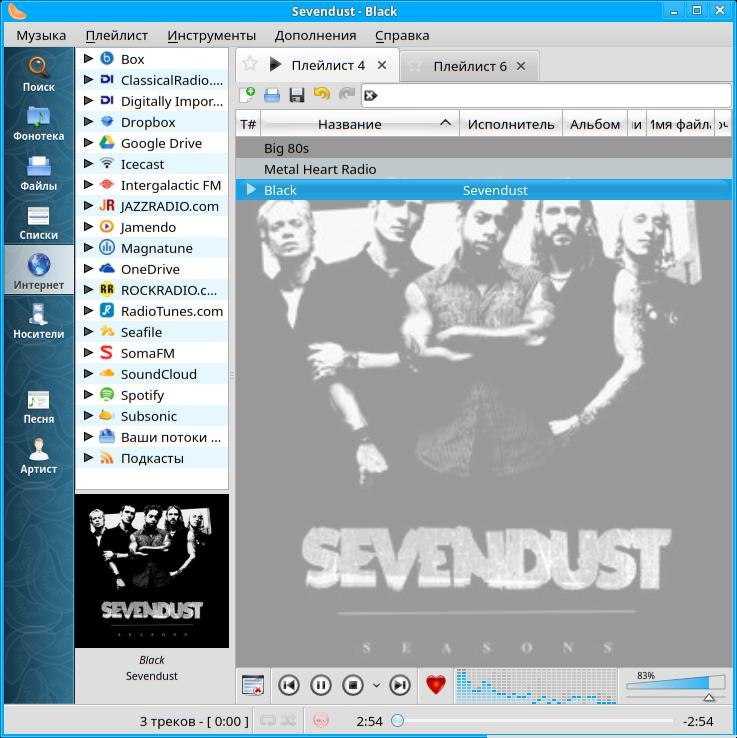Open the Дополнения menu
Viewport: 737px width, 738px height.
315,36
